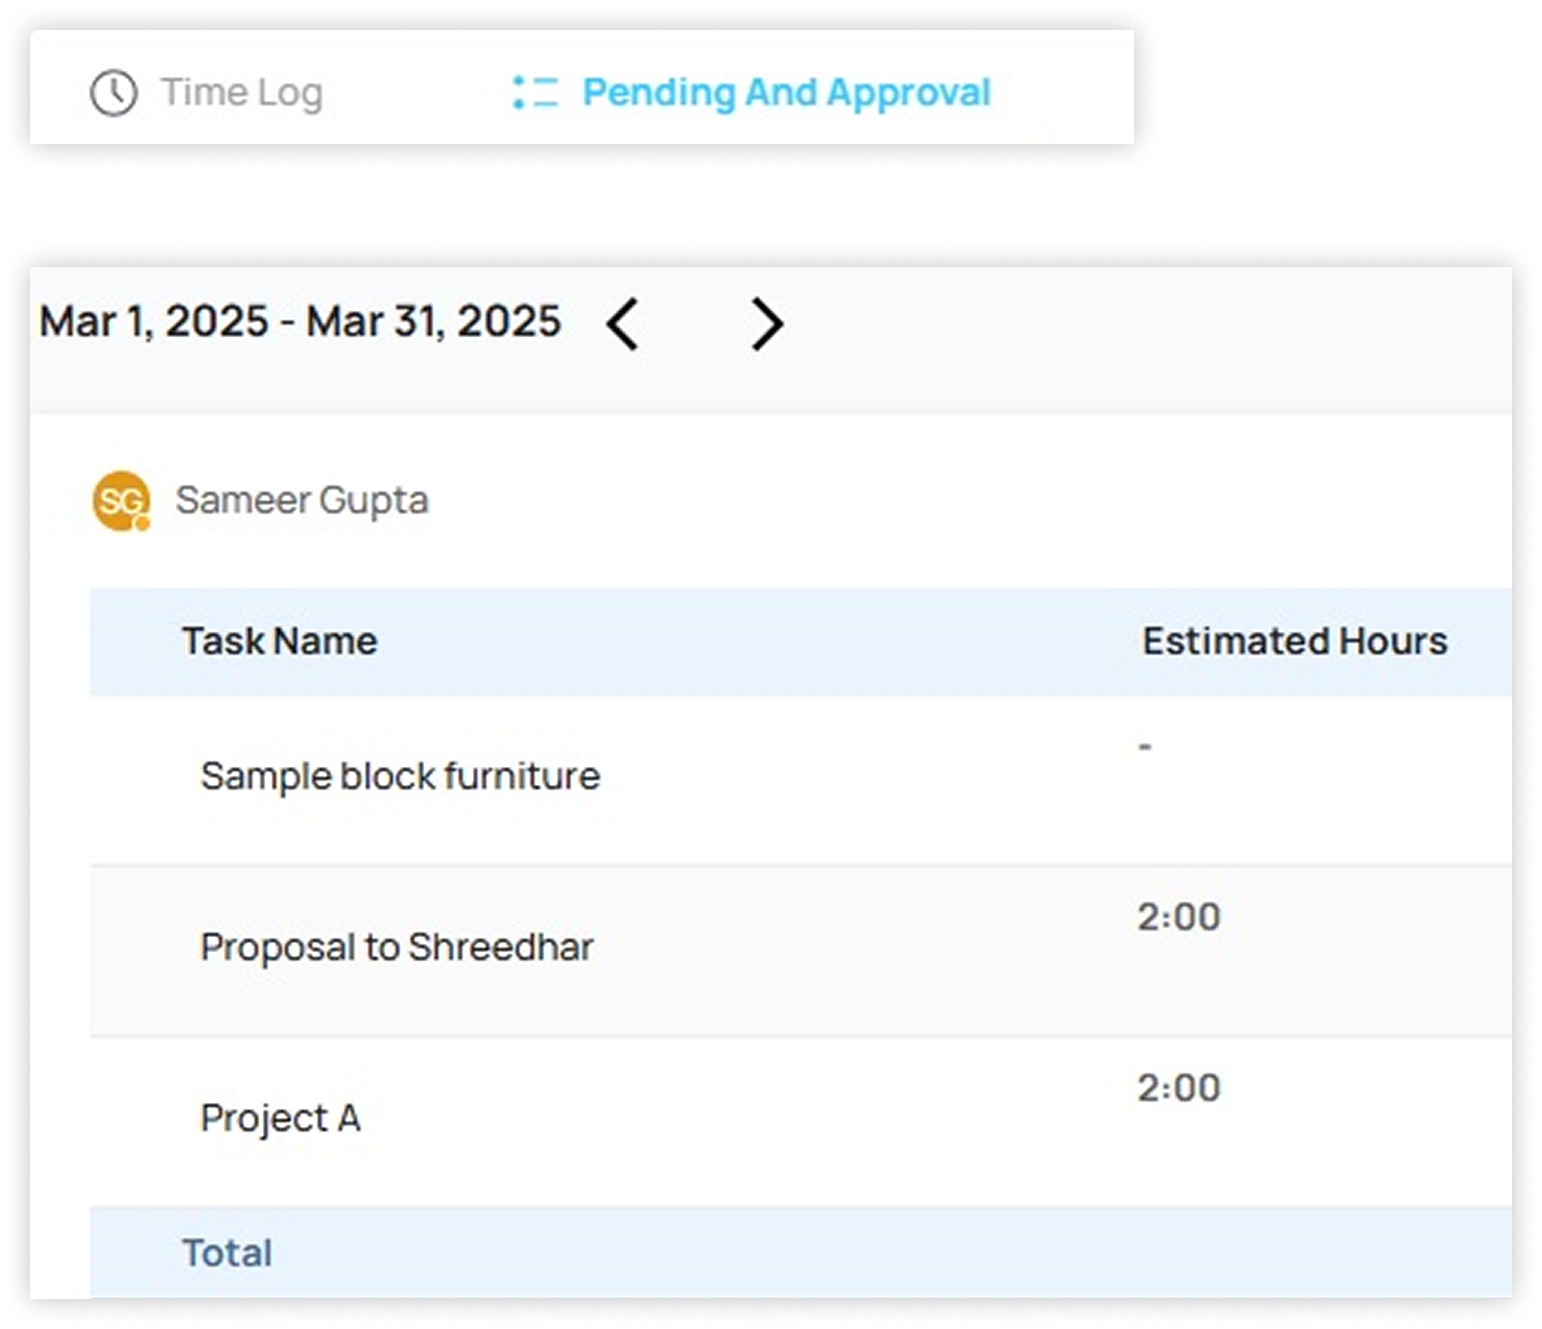This screenshot has height=1329, width=1542.
Task: Go to previous month with left chevron
Action: tap(622, 324)
